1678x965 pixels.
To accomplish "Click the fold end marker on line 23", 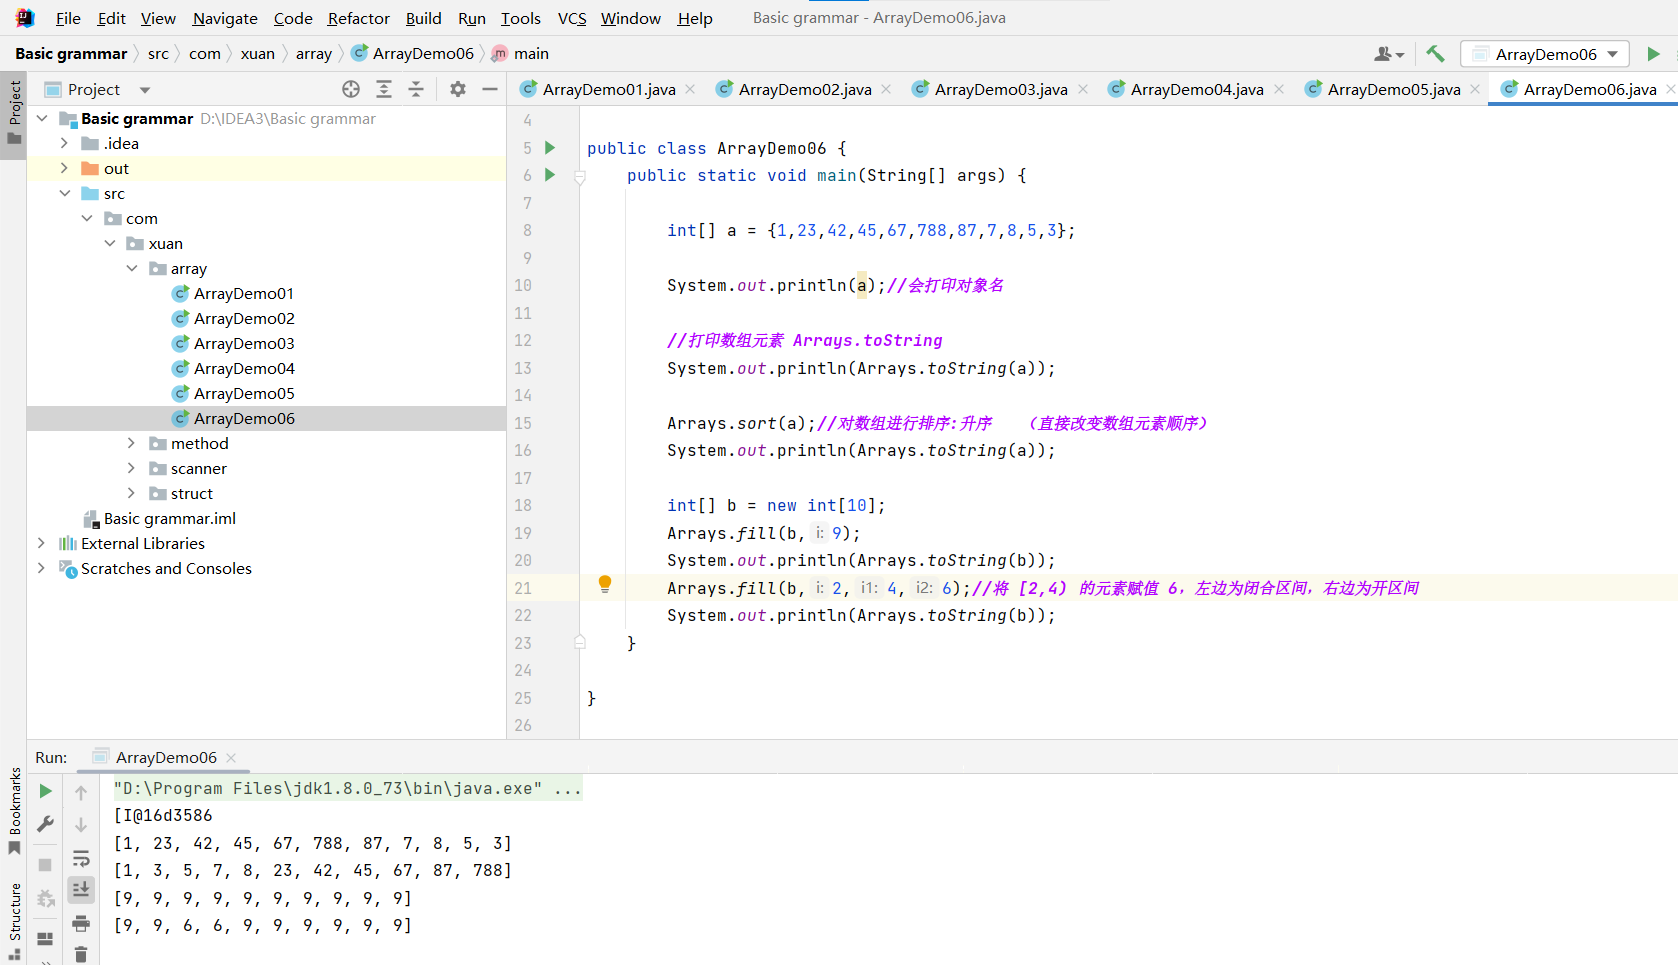I will 580,642.
